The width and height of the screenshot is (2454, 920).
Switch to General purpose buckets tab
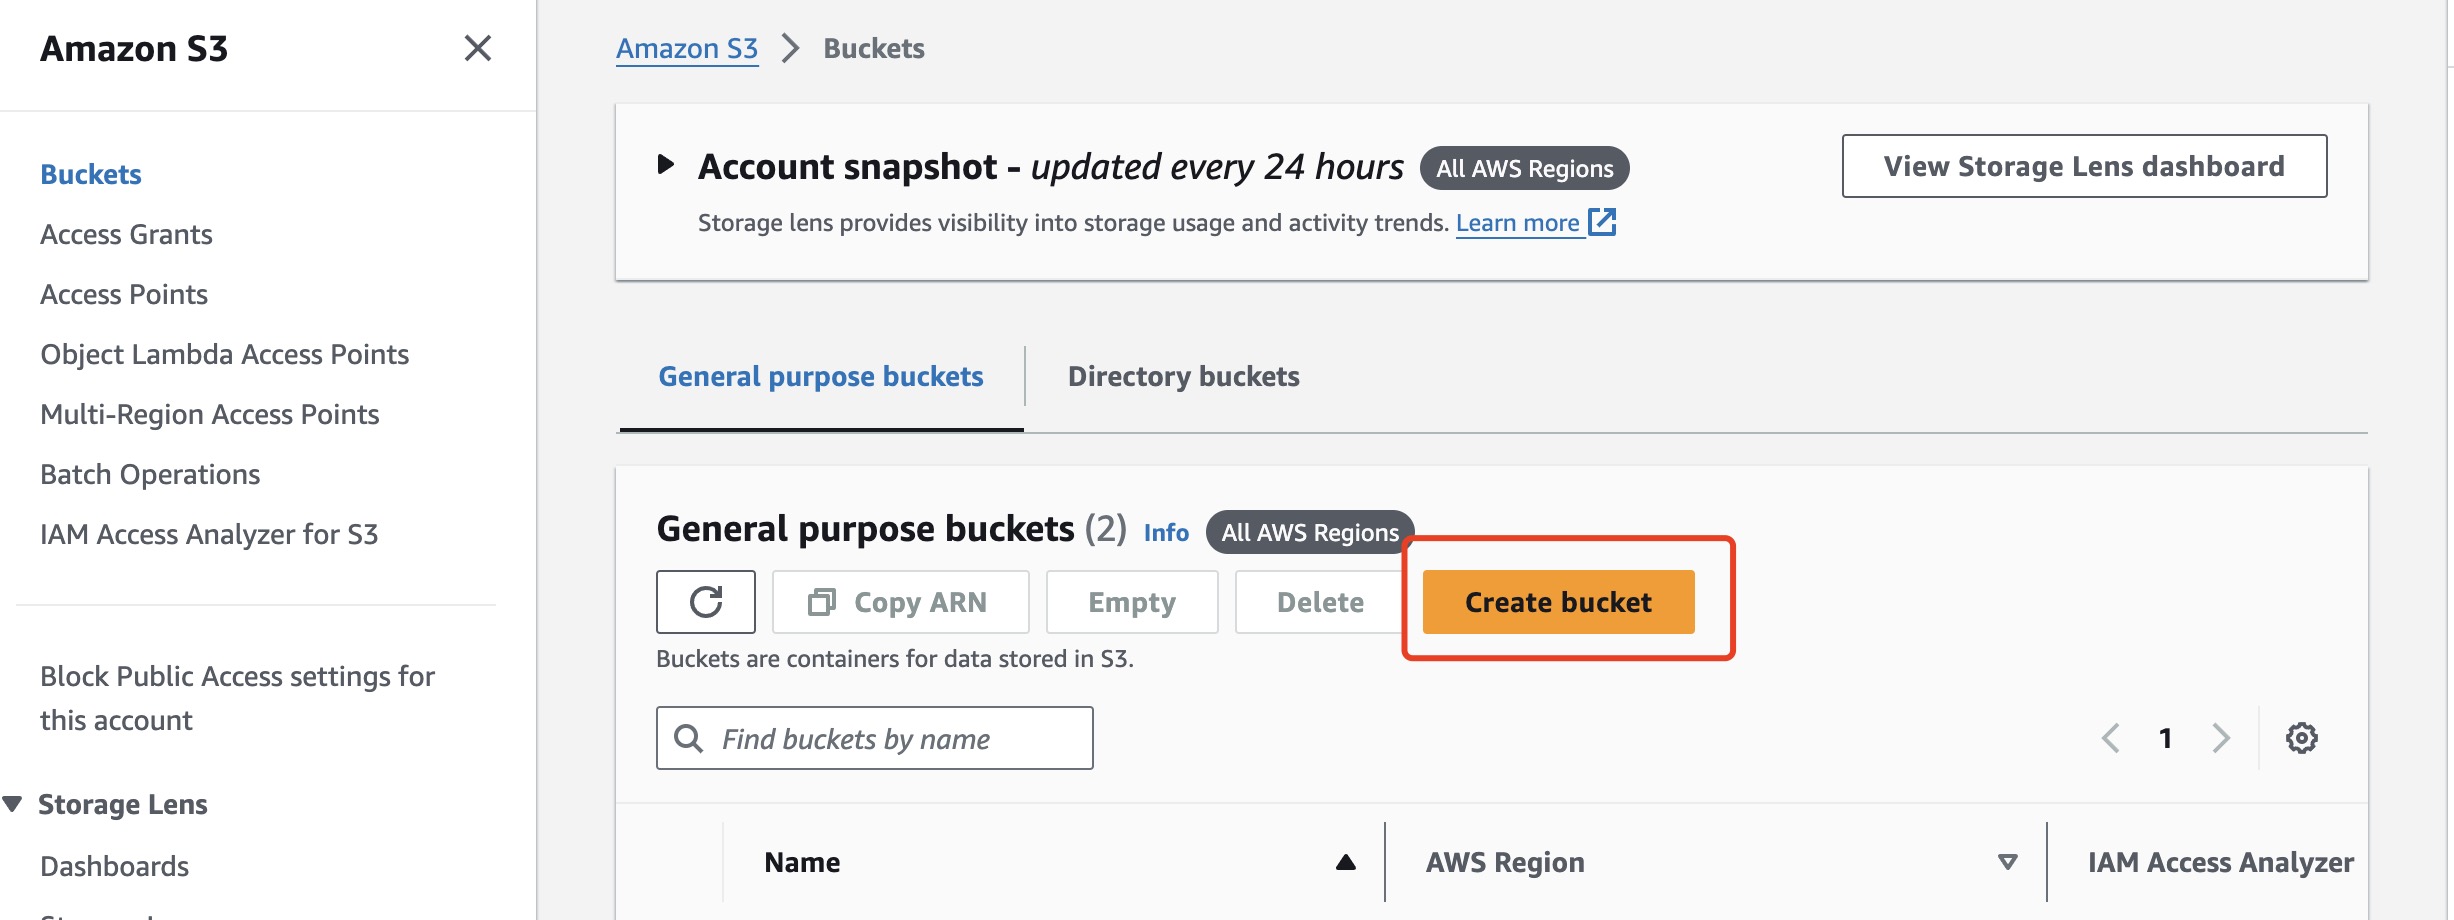tap(821, 376)
